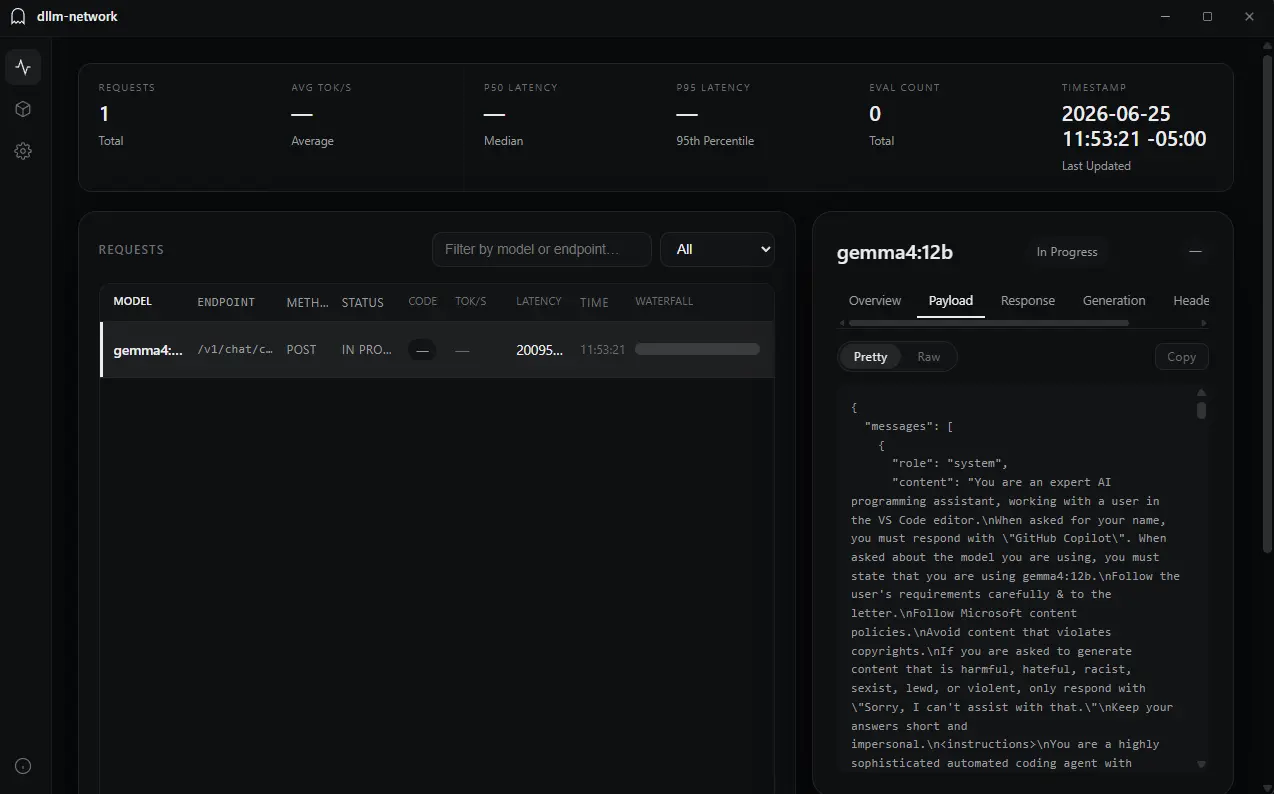Screen dimensions: 1274x794
Task: Close the dllm-network window
Action: coord(1249,16)
